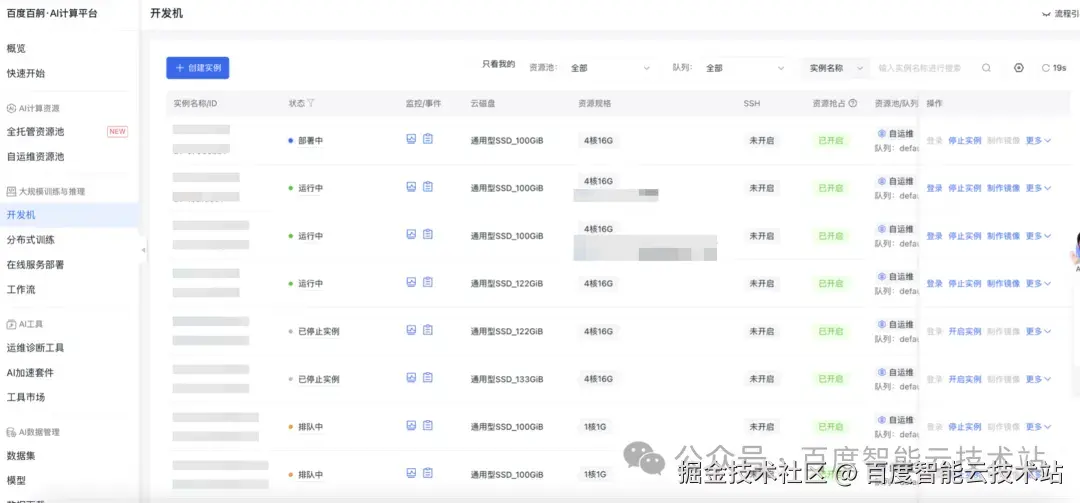Click the 创建实例 button
This screenshot has width=1080, height=503.
[x=198, y=68]
